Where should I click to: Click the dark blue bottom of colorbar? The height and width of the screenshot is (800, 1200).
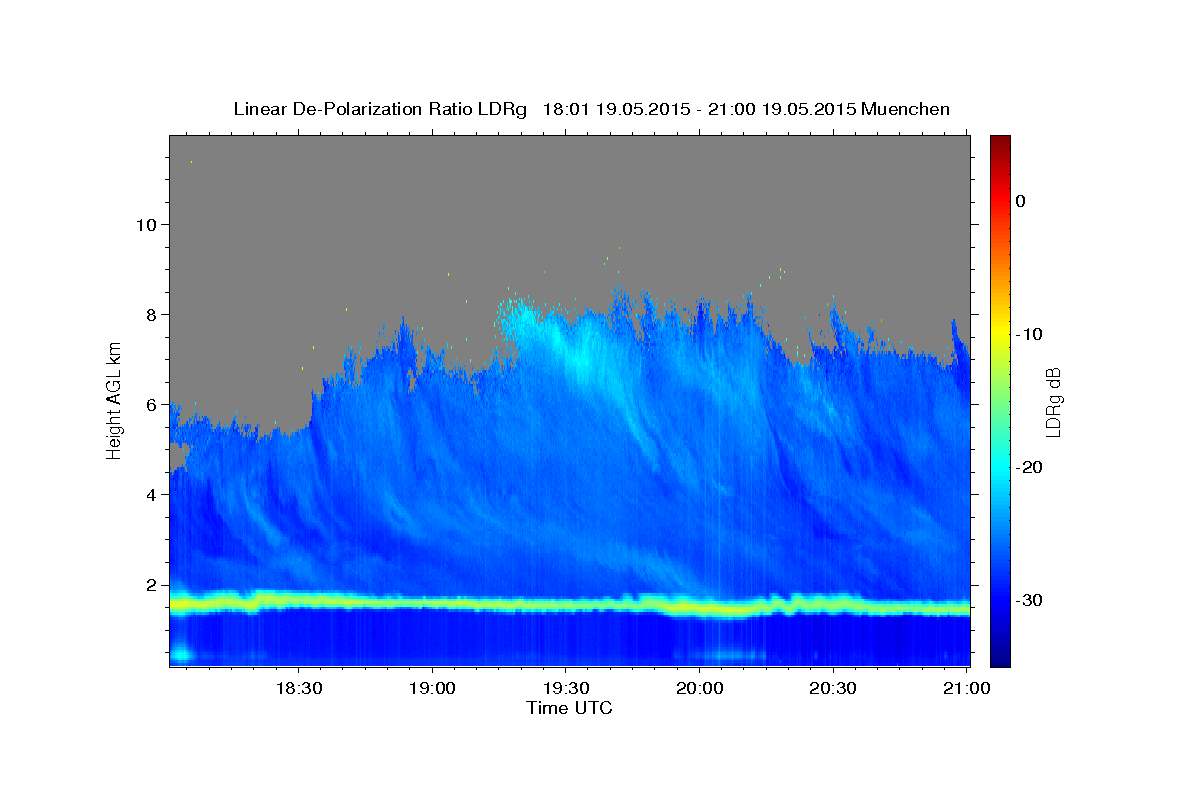(x=1000, y=655)
